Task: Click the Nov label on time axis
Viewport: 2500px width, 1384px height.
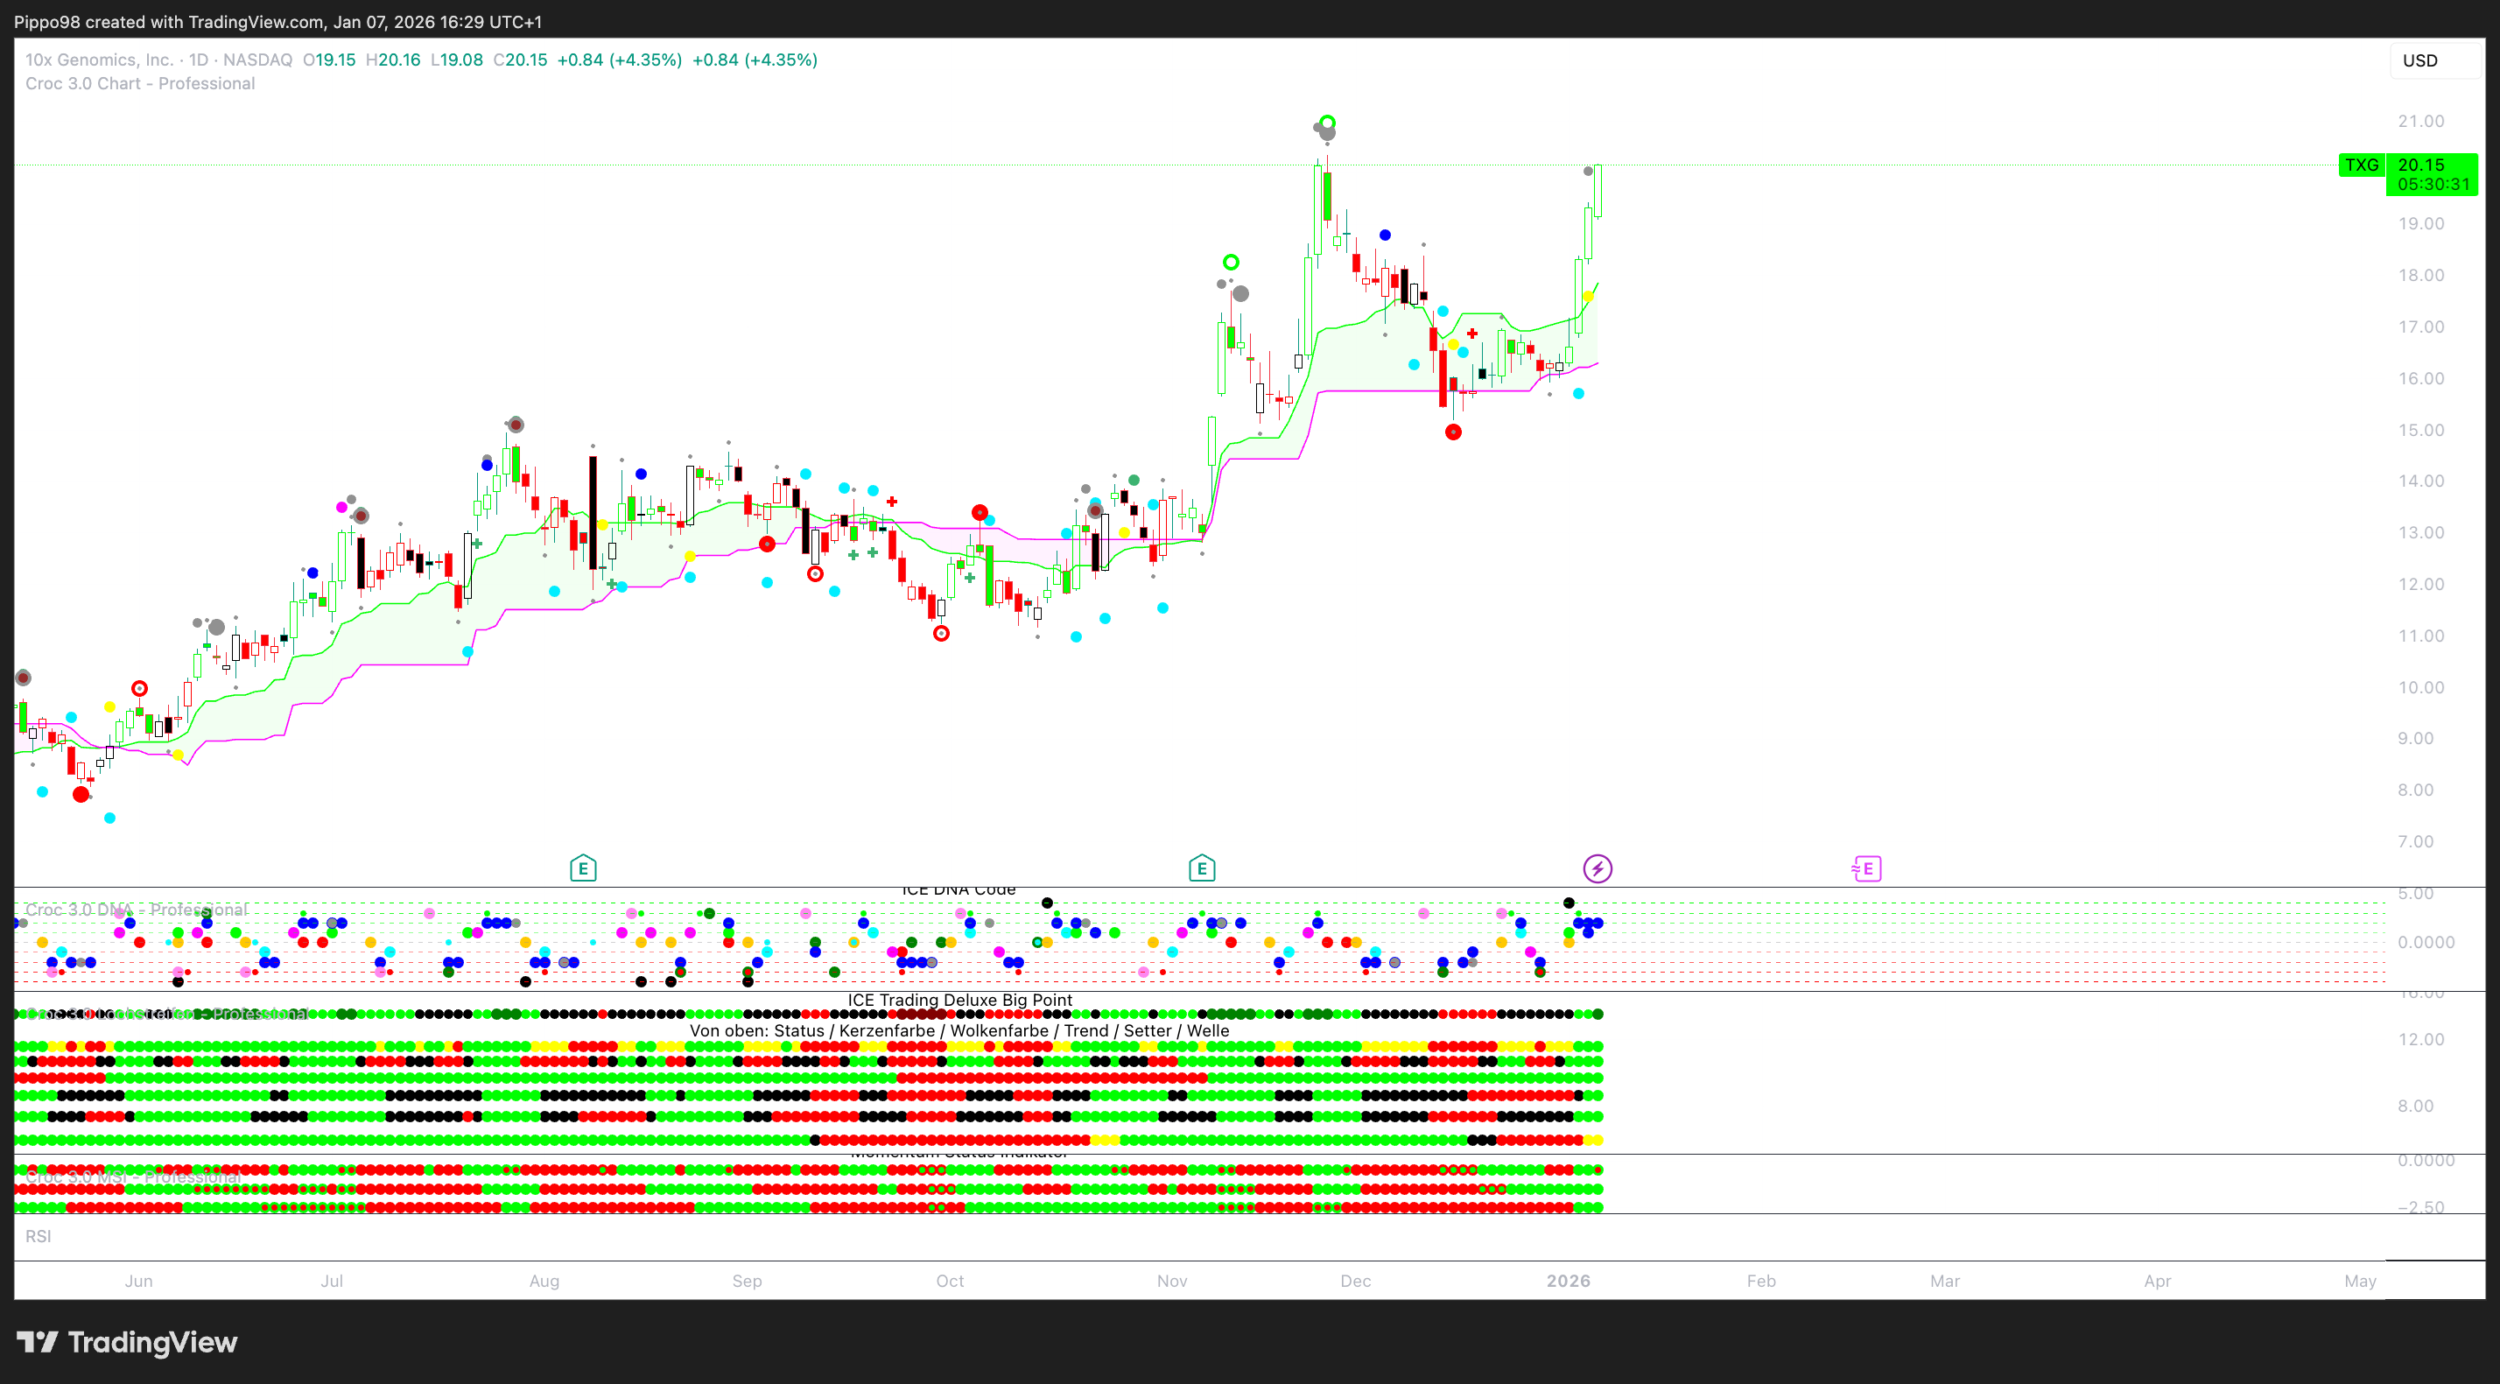Action: click(1172, 1281)
